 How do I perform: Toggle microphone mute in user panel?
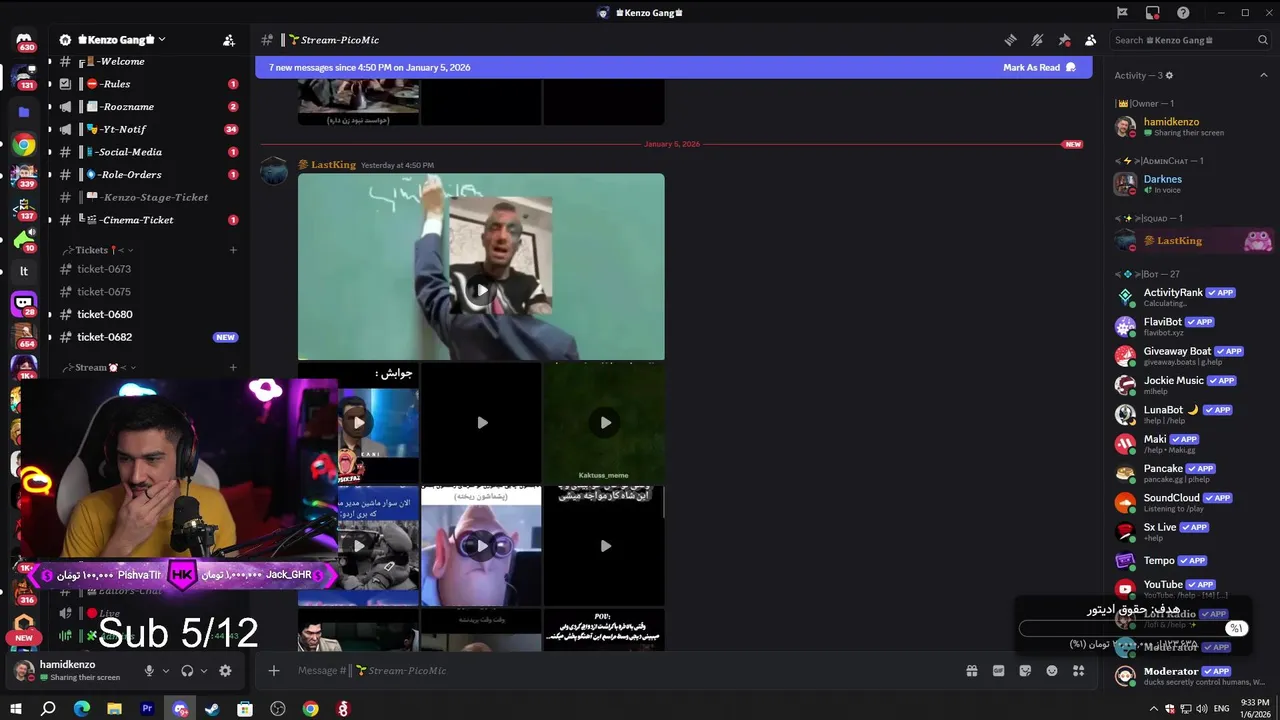tap(149, 671)
